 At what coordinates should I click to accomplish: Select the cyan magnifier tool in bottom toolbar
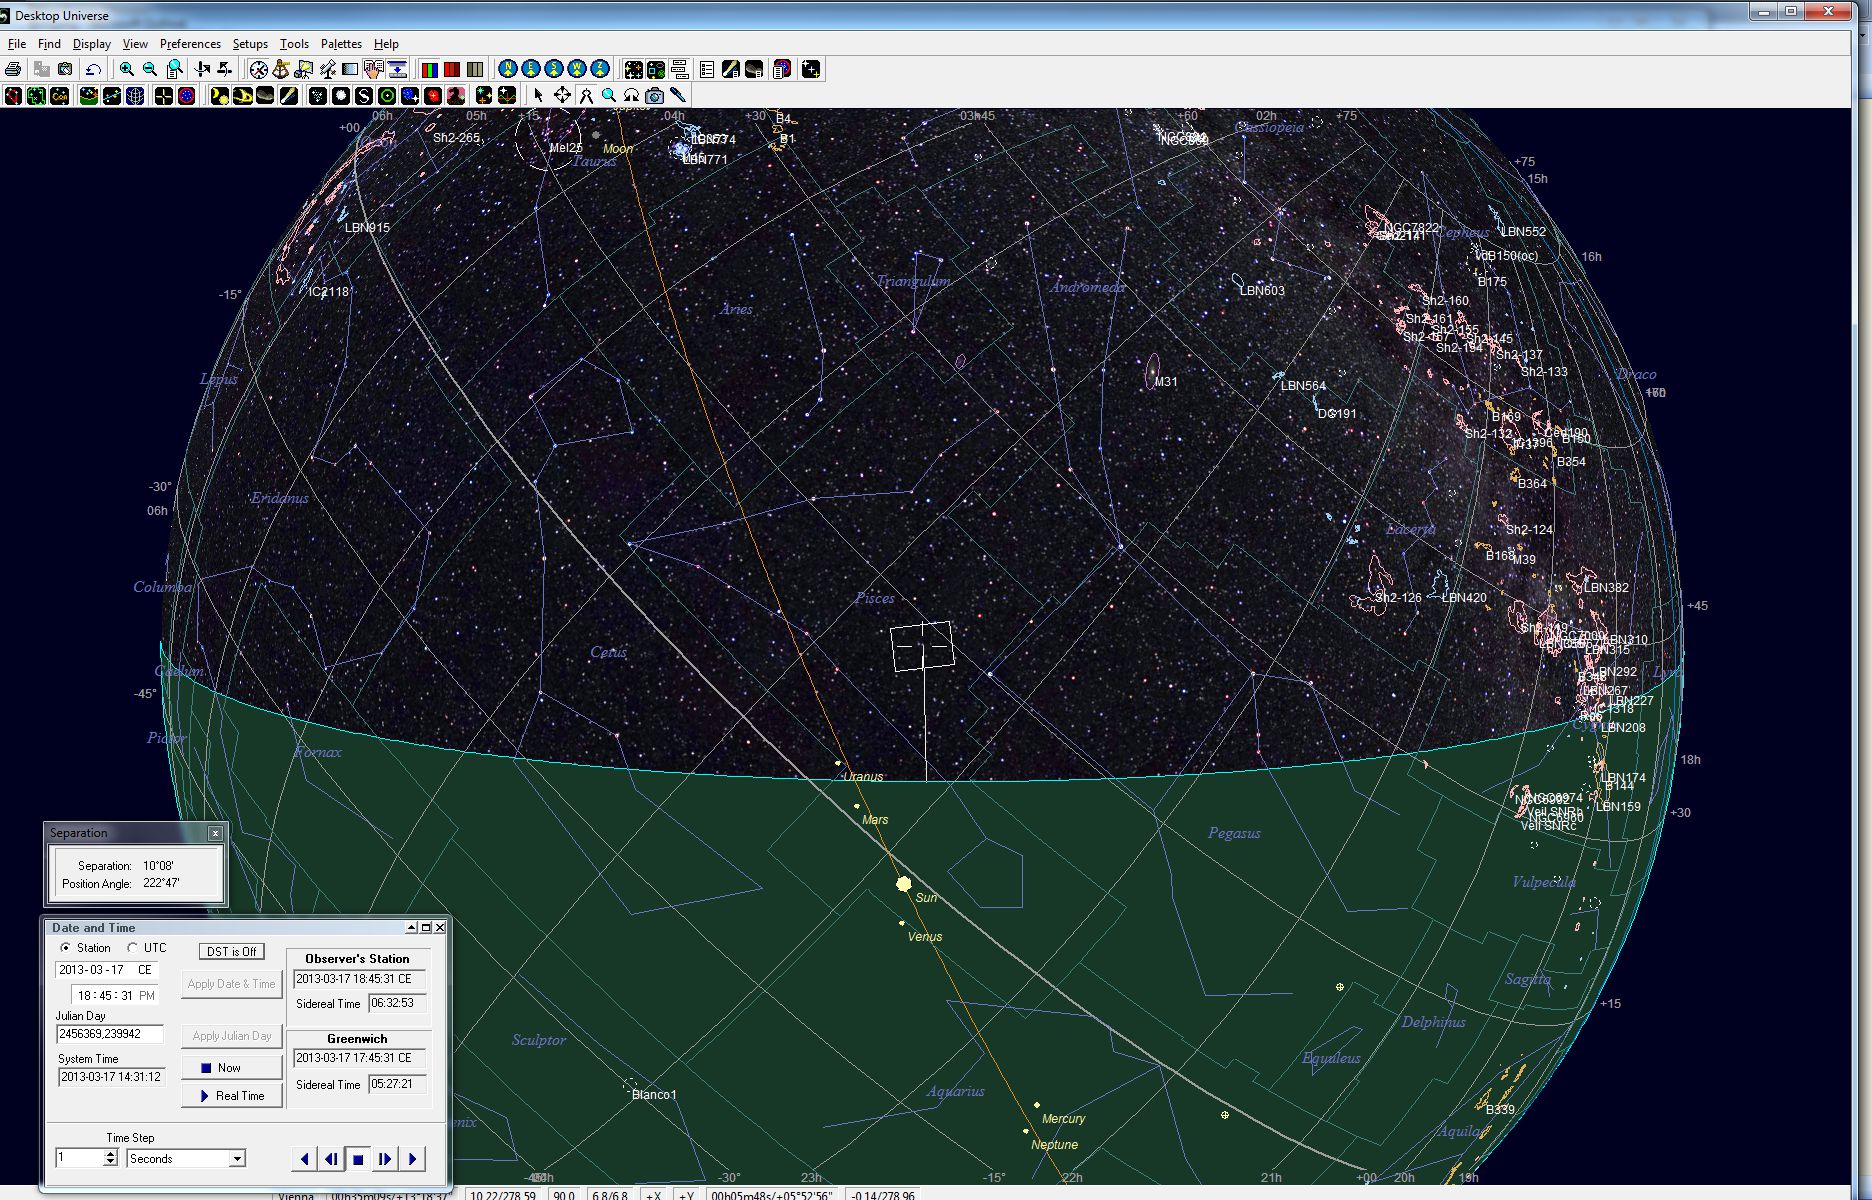(609, 95)
